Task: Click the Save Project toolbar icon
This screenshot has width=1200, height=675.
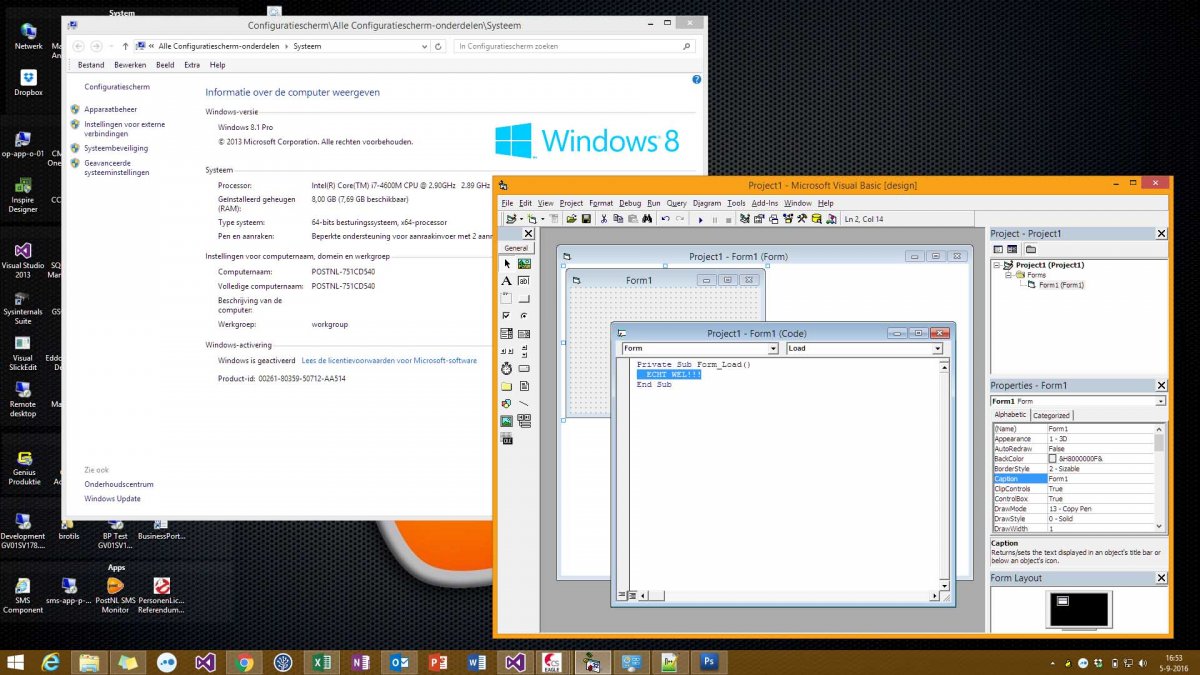Action: click(586, 219)
